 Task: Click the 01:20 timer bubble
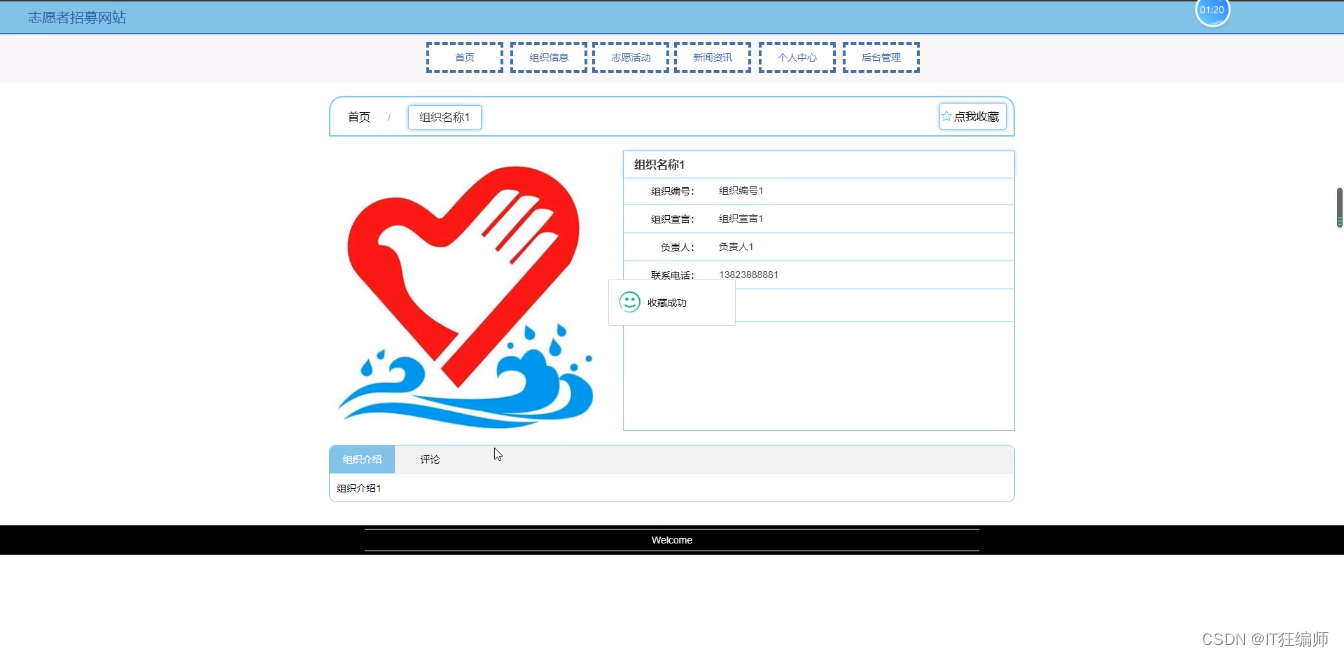click(x=1212, y=10)
